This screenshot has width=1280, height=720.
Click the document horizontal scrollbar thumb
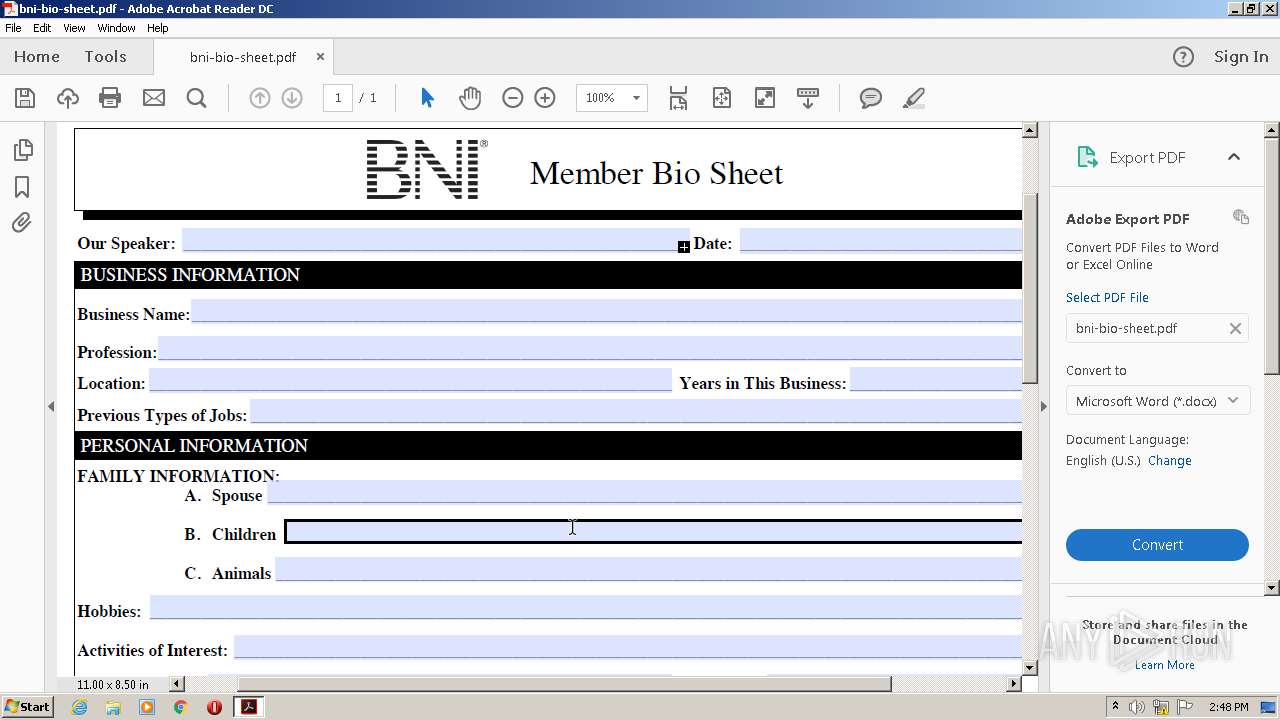click(x=564, y=684)
